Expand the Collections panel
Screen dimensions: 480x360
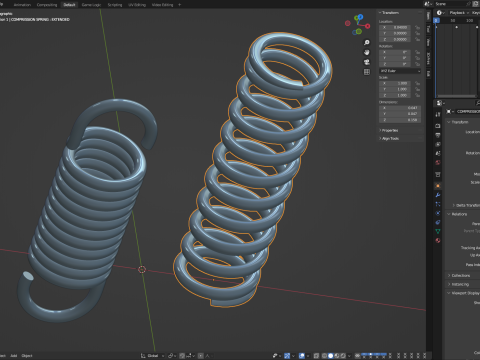458,275
